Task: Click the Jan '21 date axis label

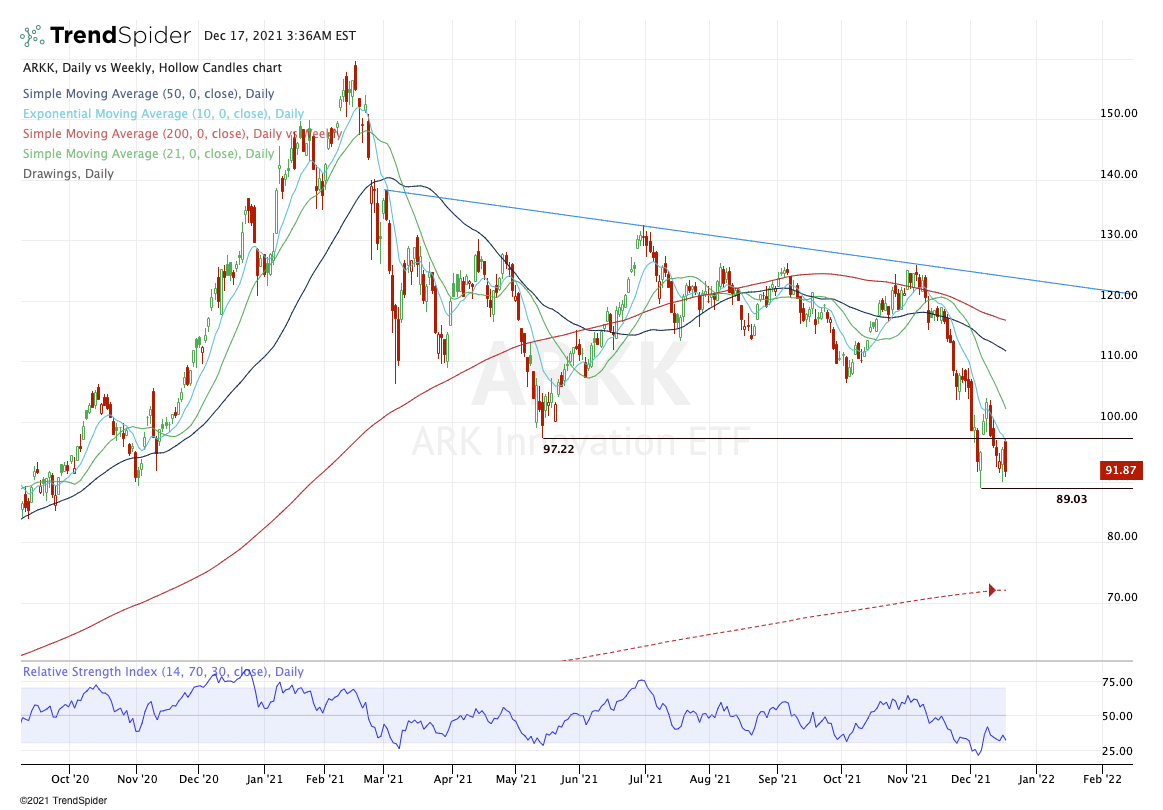Action: coord(265,779)
